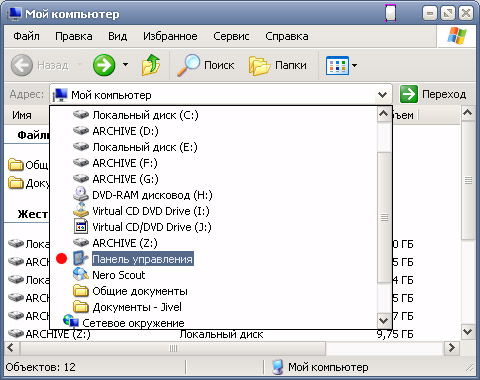Click the main window vertical scrollbar thumb
Screen dimensions: 480x380
point(468,180)
